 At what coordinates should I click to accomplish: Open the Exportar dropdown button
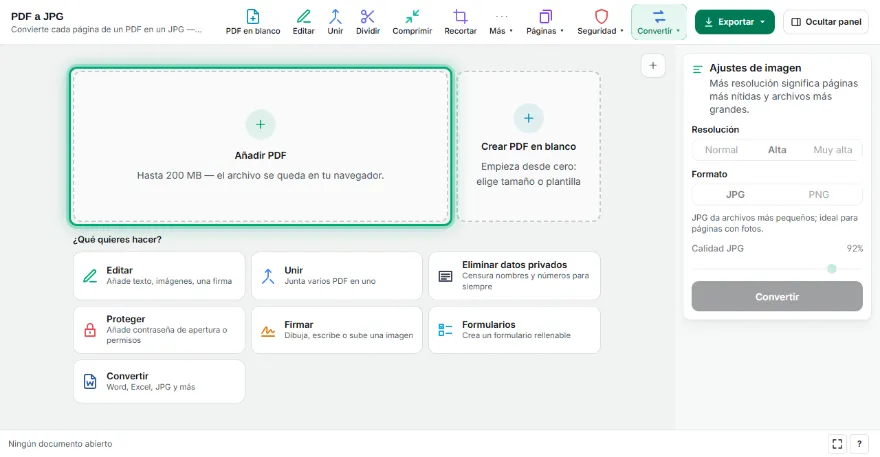(x=735, y=22)
